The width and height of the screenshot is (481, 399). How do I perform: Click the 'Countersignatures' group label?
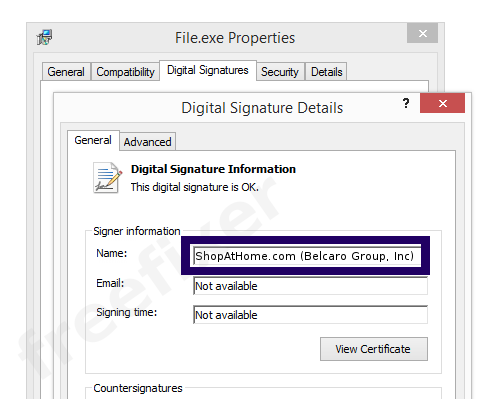tap(138, 388)
